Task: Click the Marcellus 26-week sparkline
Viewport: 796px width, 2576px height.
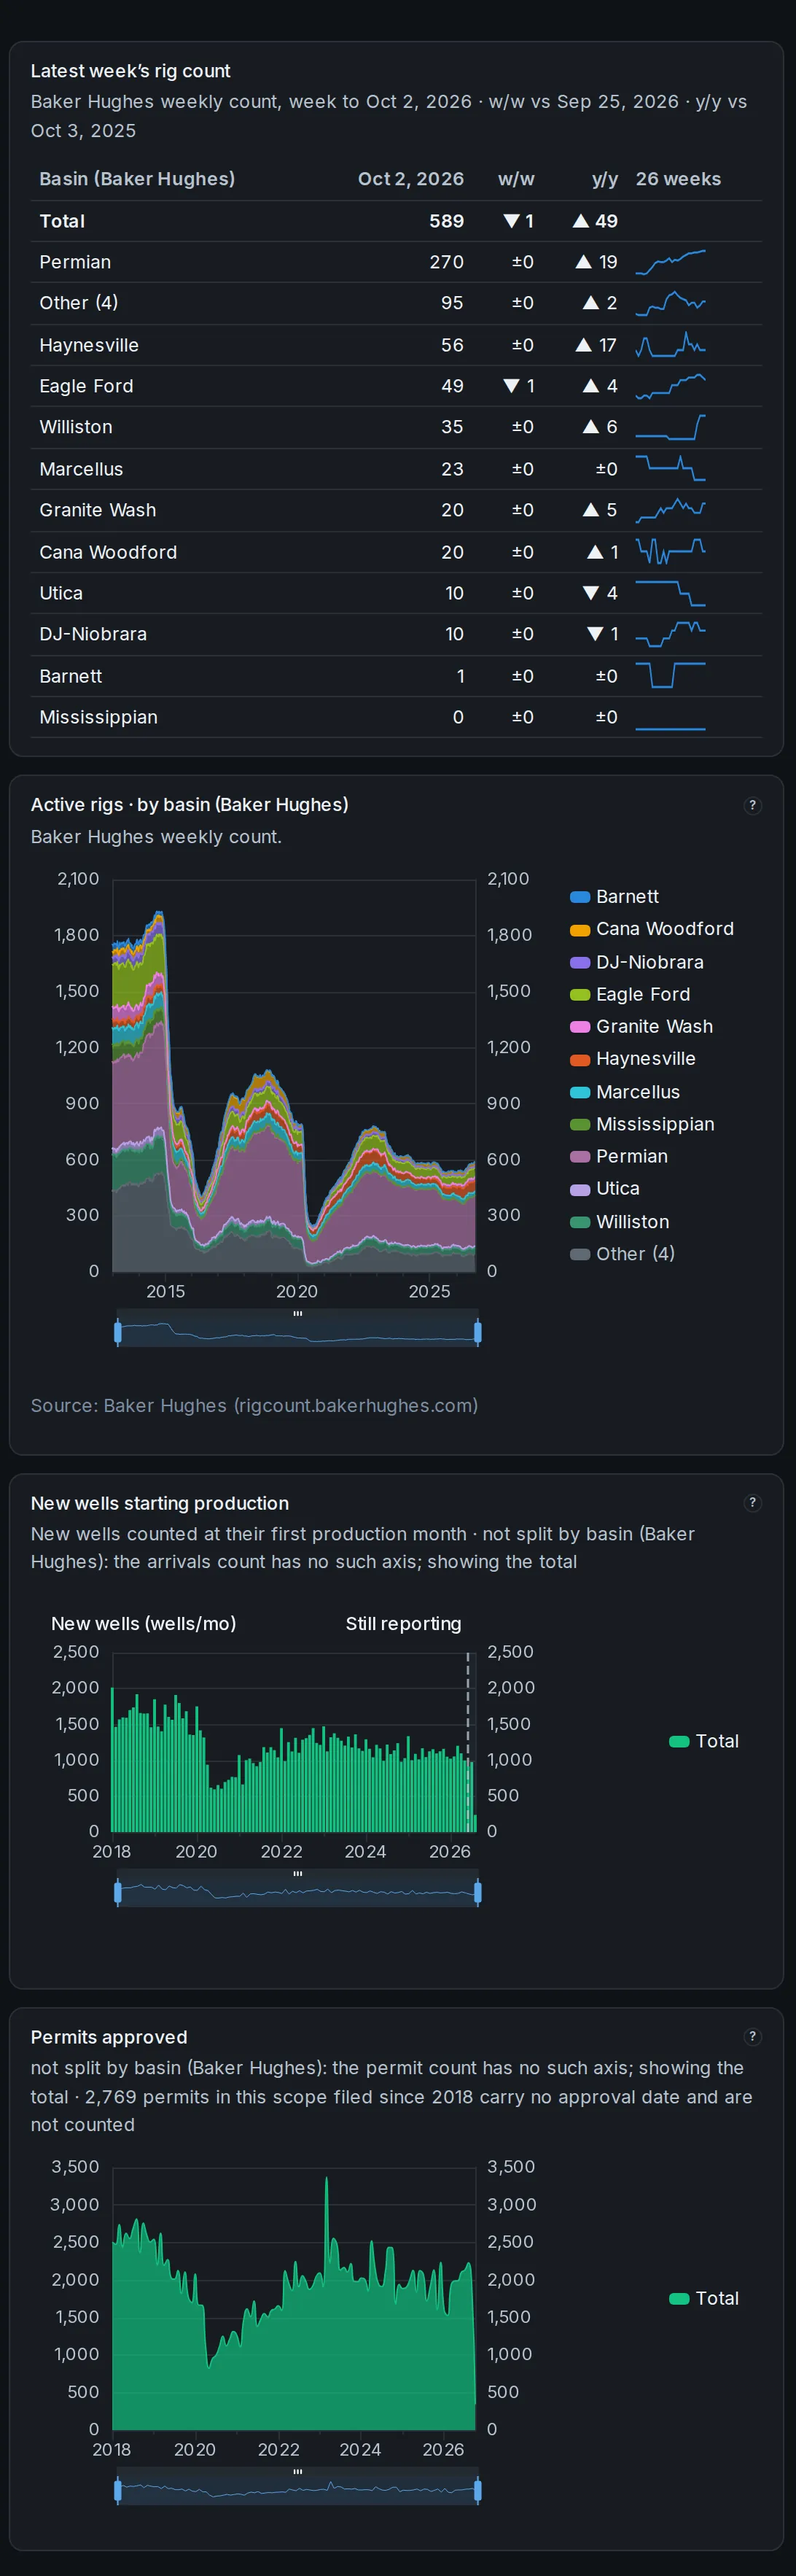Action: 670,469
